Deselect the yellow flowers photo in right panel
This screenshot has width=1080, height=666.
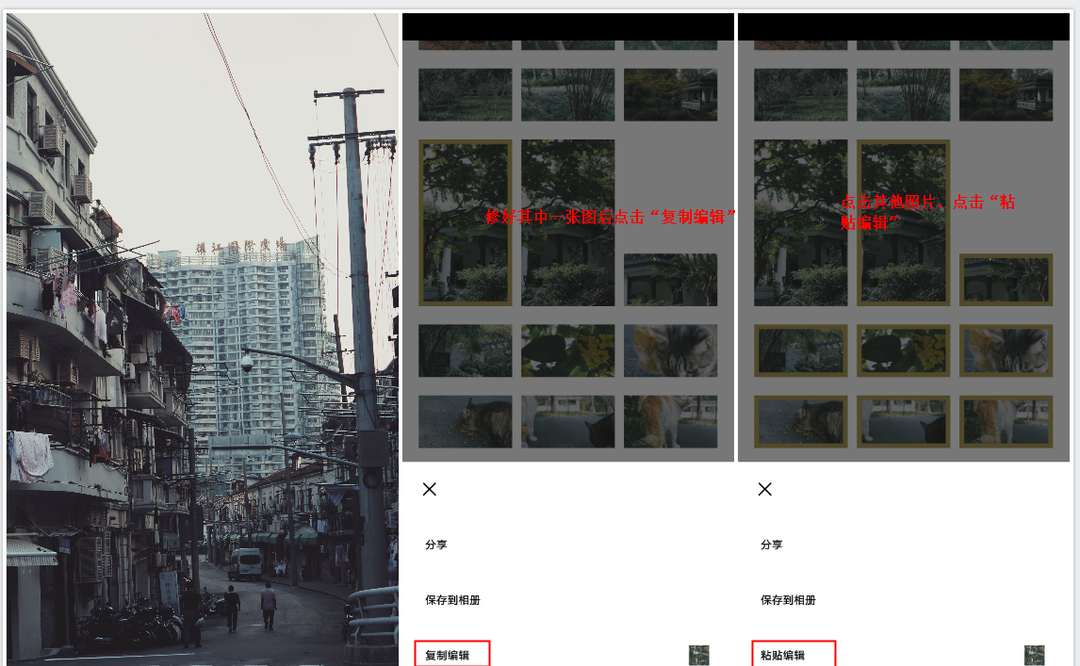tap(903, 350)
